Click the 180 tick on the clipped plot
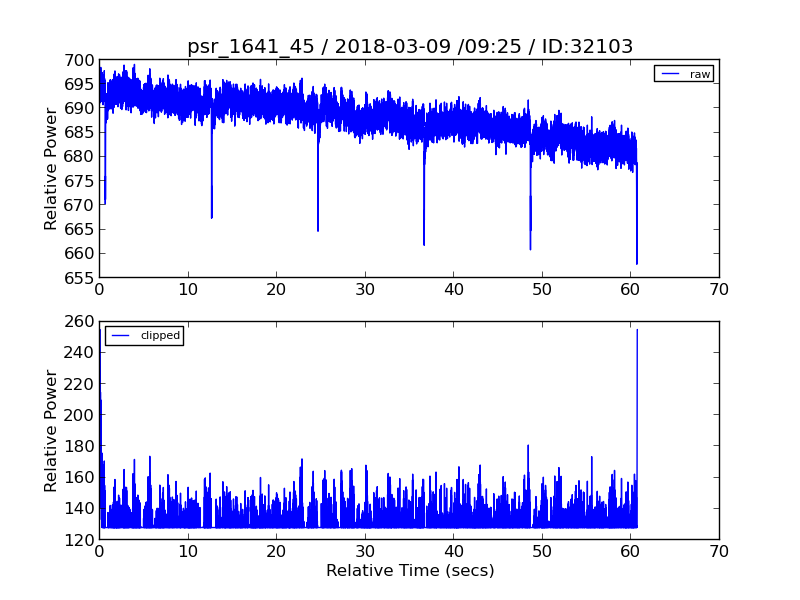This screenshot has height=600, width=800. click(x=79, y=446)
